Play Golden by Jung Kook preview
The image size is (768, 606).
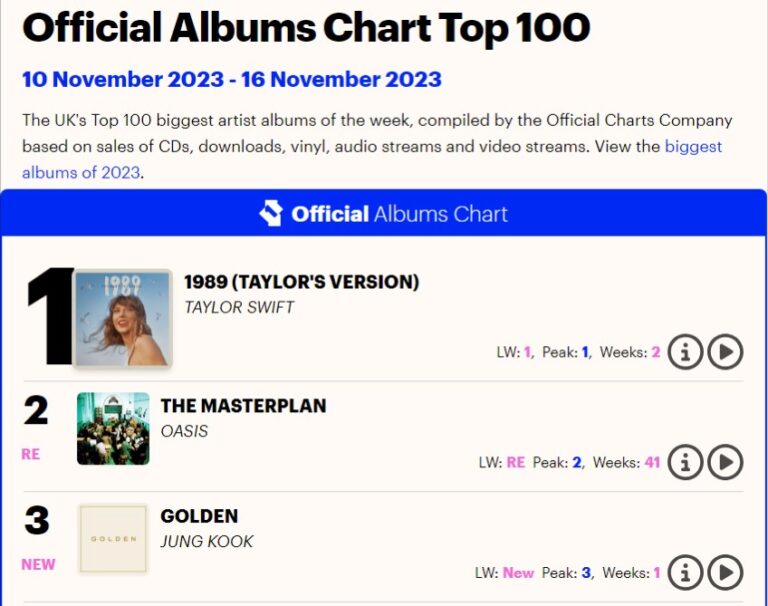(x=725, y=572)
